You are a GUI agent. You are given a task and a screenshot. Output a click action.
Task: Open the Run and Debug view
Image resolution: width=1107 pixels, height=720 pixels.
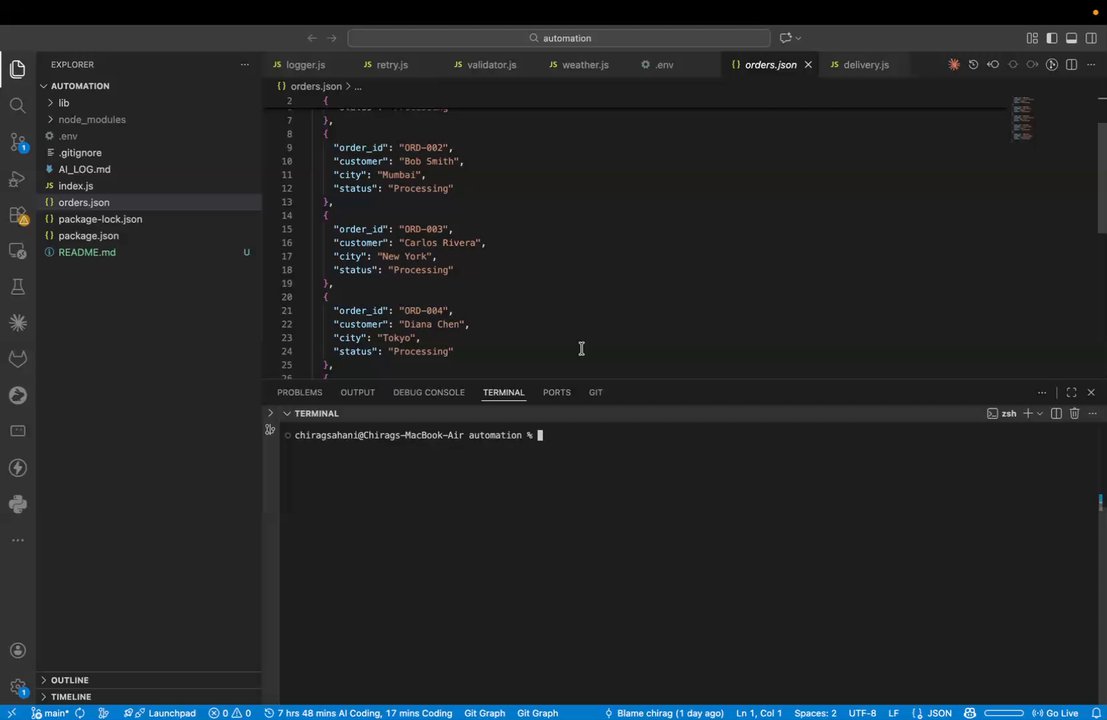coord(17,179)
